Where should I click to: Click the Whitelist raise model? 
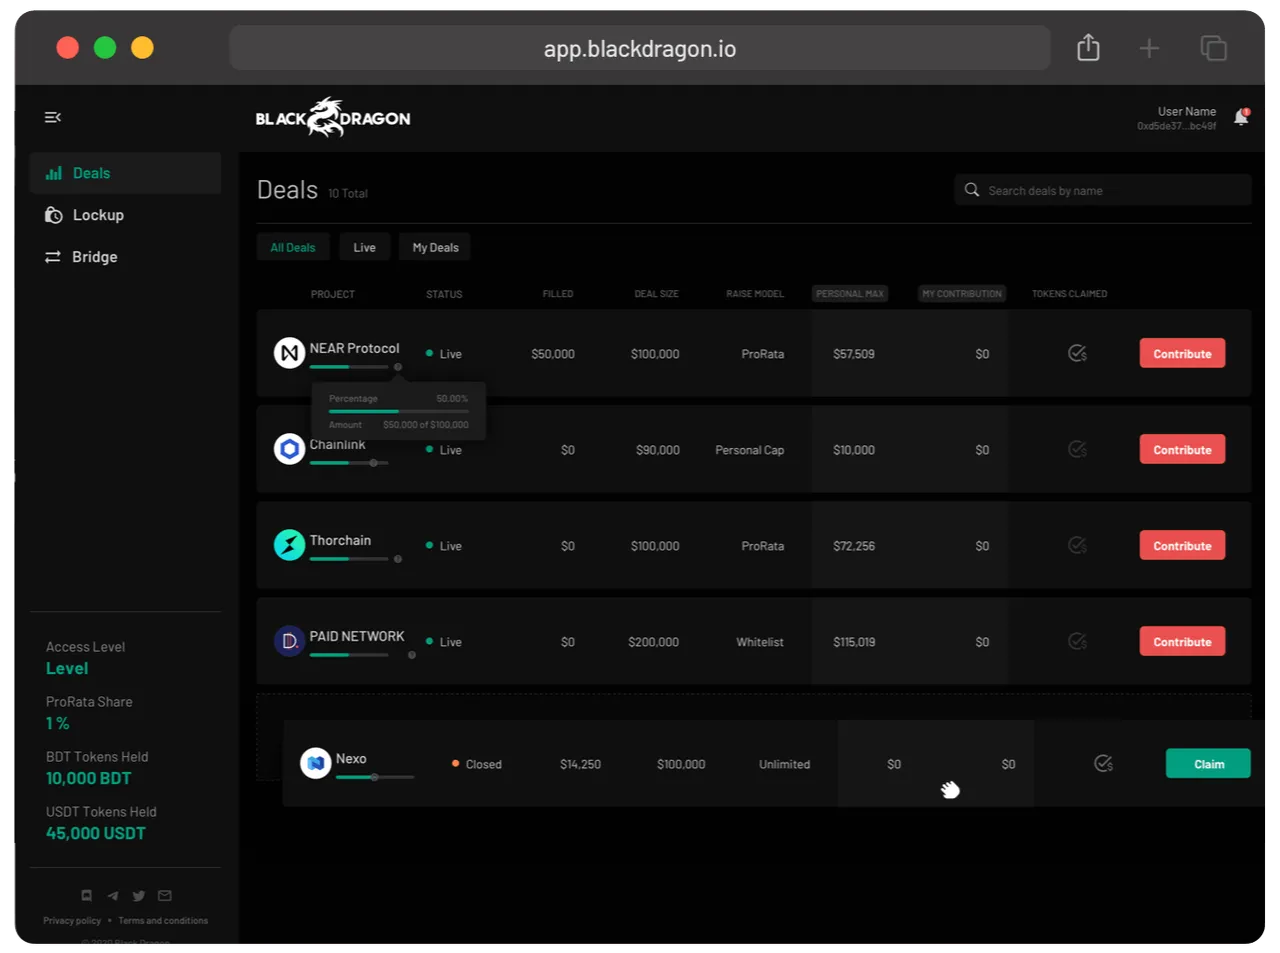pos(760,642)
